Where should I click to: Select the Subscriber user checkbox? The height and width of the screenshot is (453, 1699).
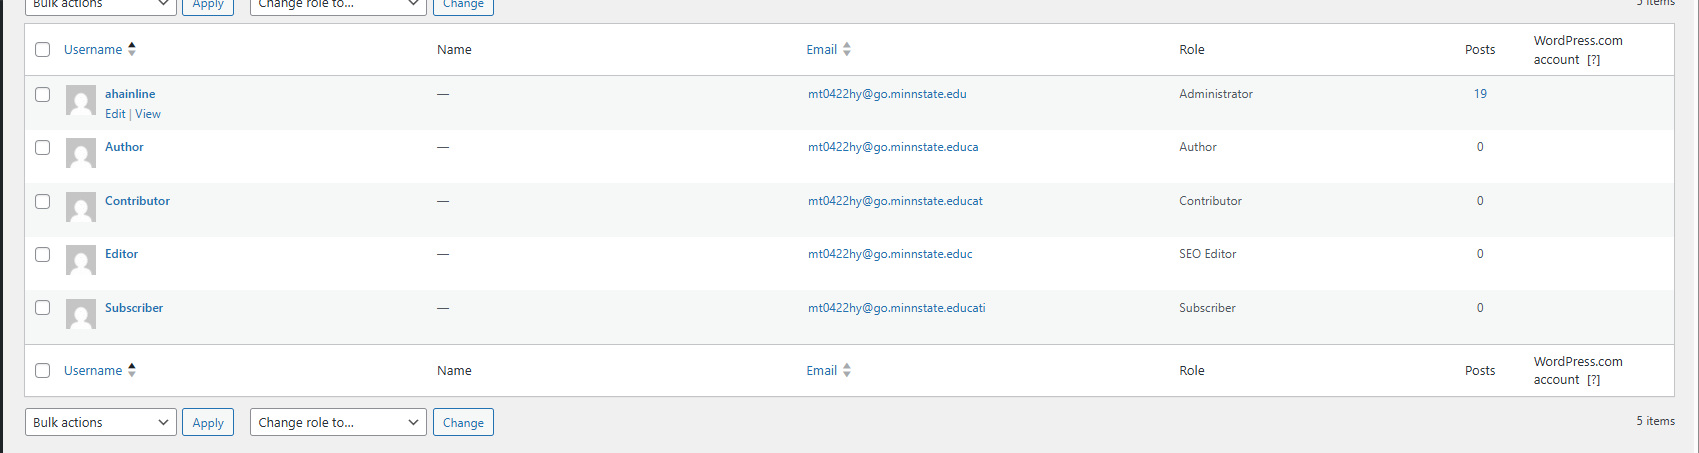coord(42,308)
